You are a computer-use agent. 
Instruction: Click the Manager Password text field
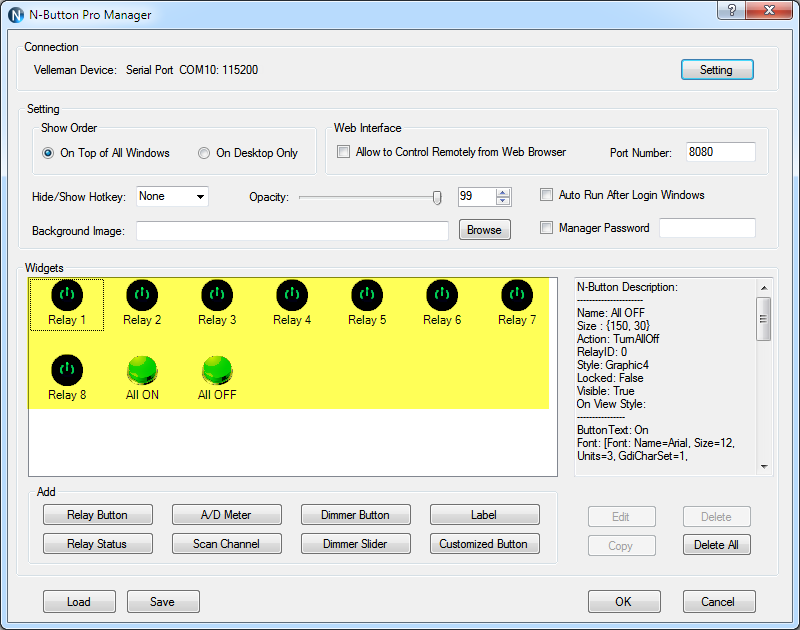pyautogui.click(x=707, y=228)
